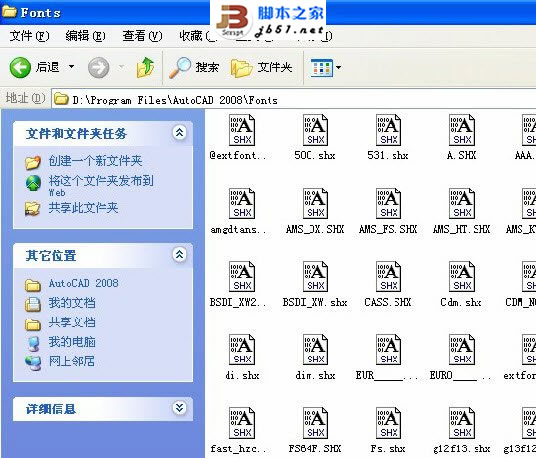536x458 pixels.
Task: Open the 查看(V) menu
Action: tap(142, 36)
